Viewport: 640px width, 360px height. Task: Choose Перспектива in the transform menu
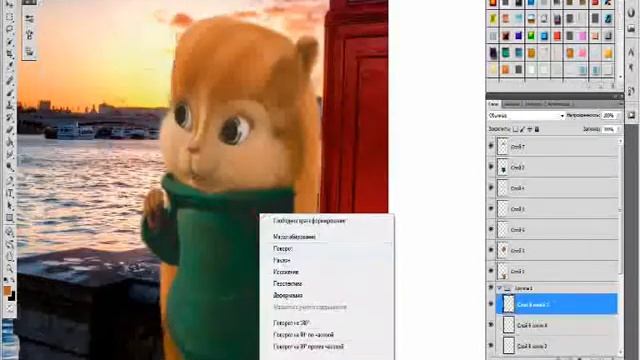[x=288, y=283]
